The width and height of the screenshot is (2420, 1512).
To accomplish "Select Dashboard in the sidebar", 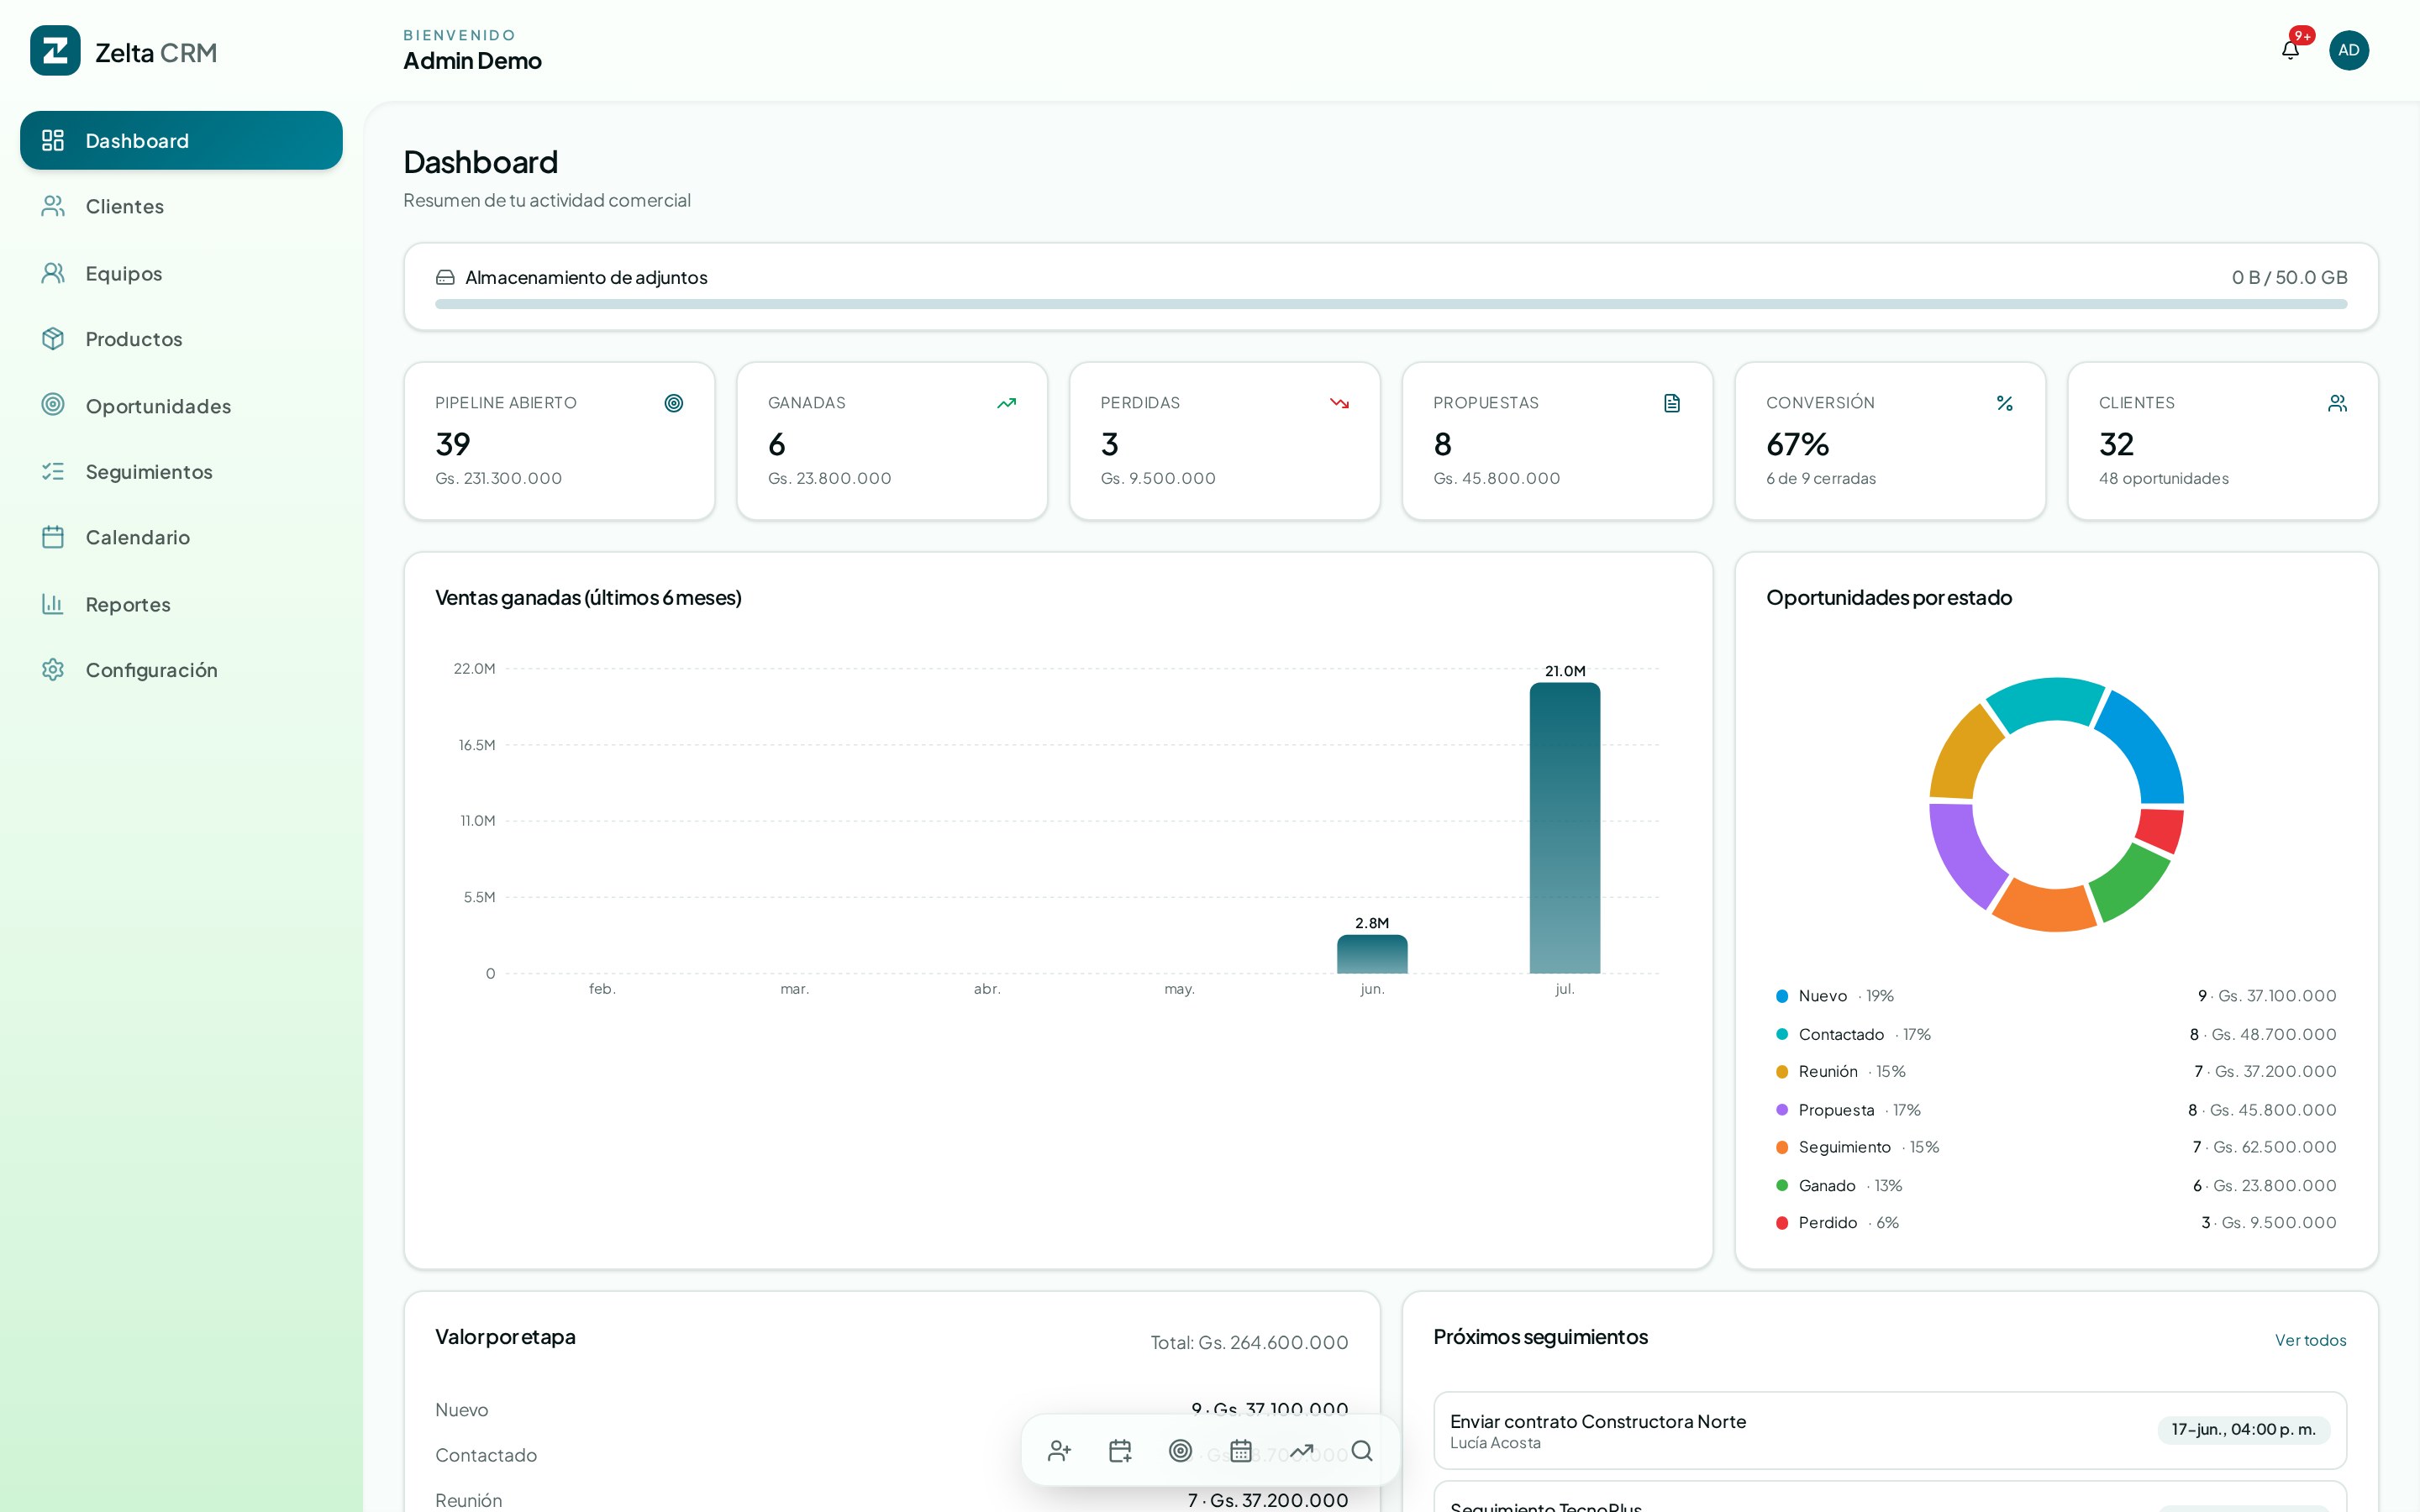I will (x=181, y=141).
